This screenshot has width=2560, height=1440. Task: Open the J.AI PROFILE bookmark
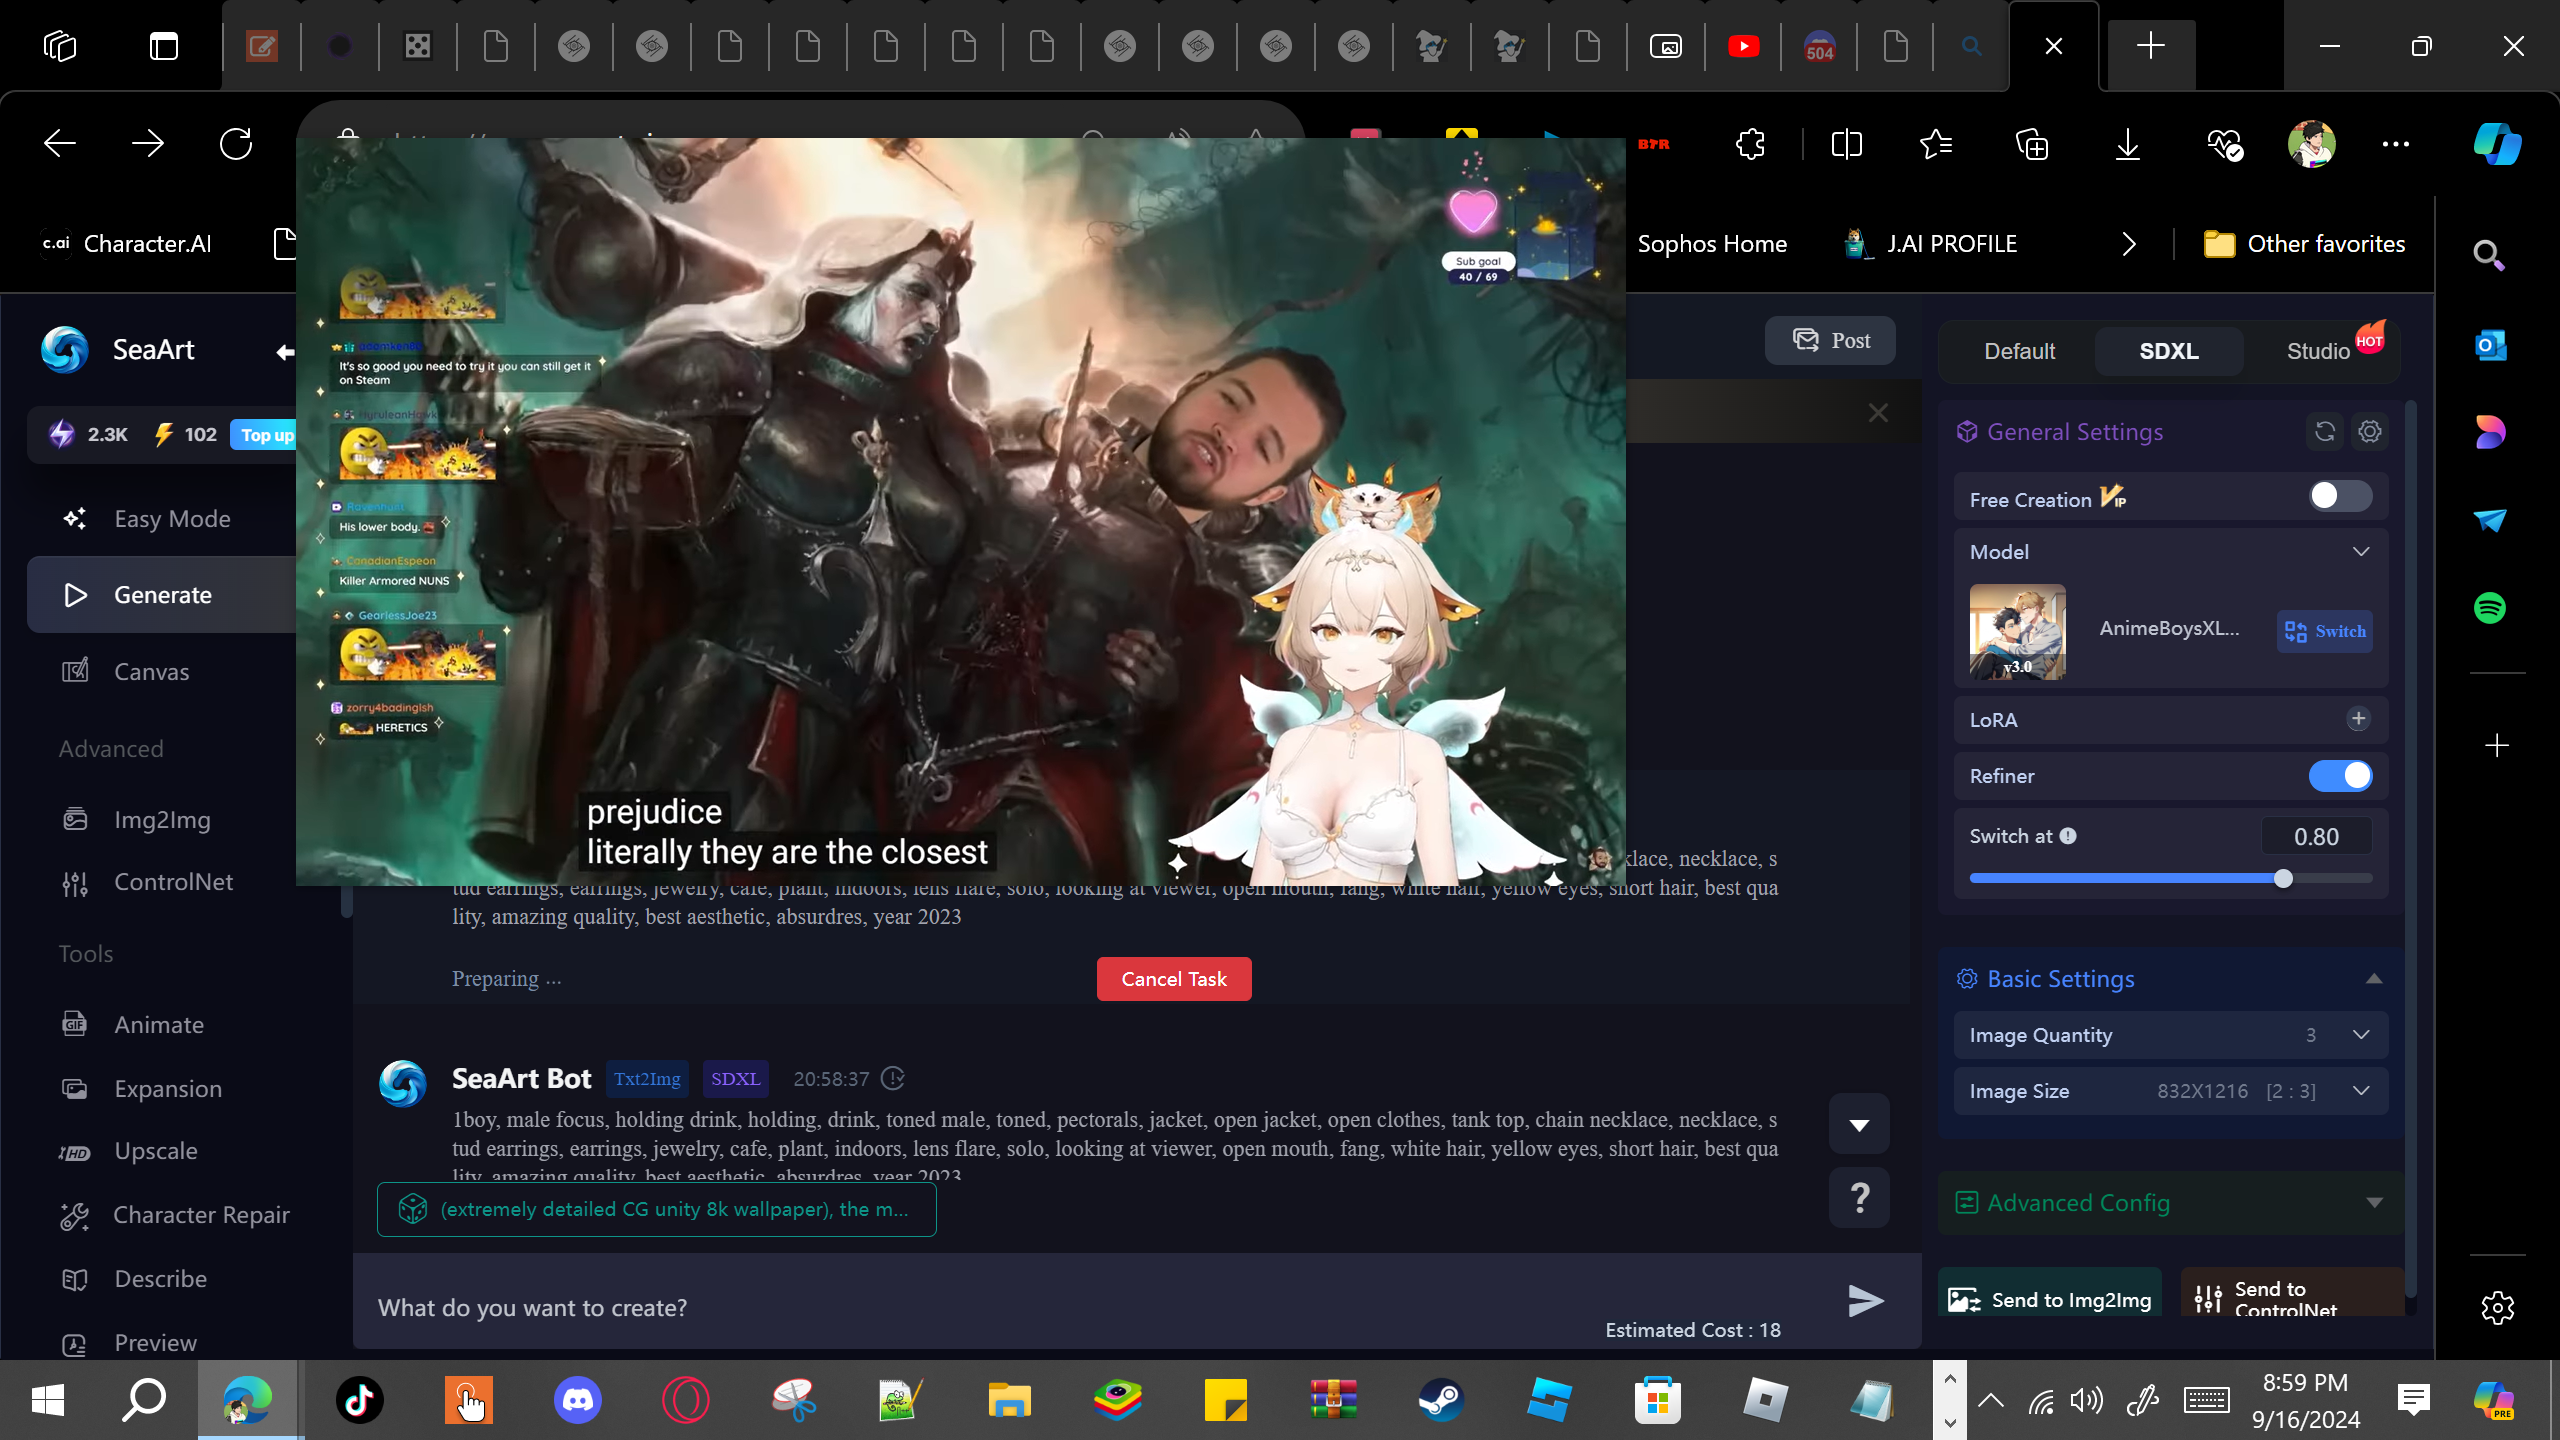[1931, 244]
